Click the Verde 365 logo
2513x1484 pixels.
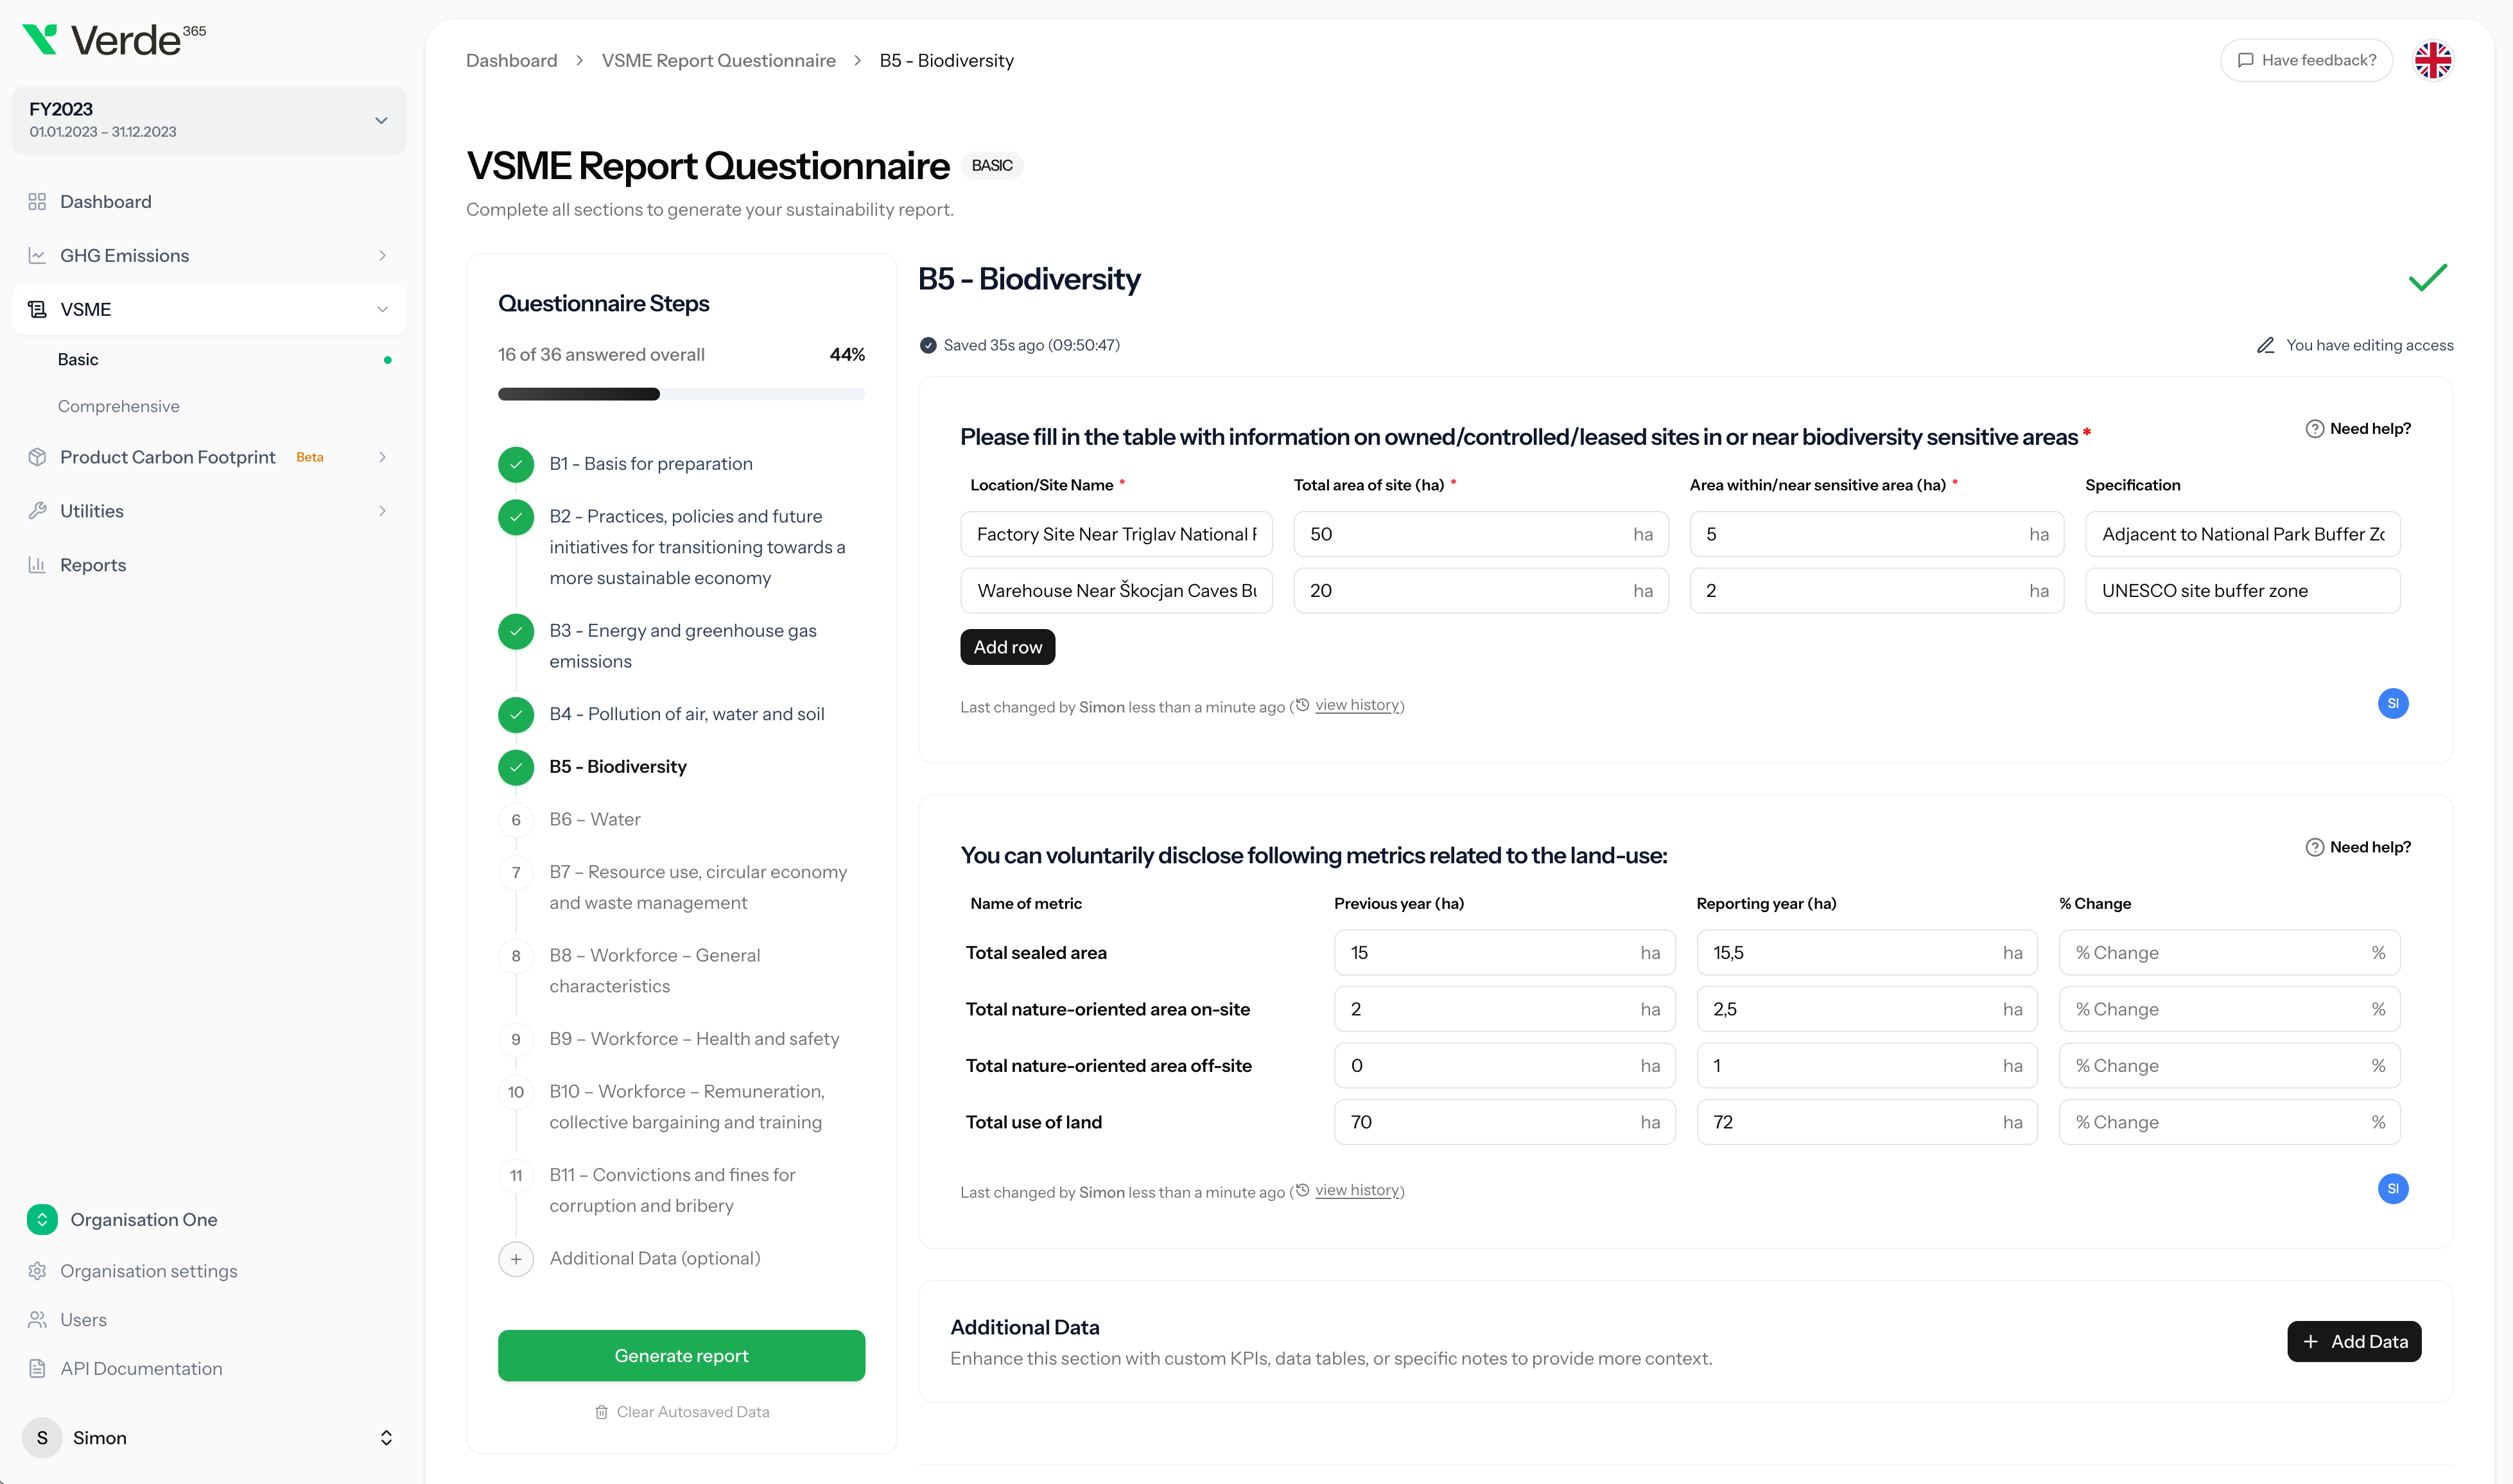pos(114,40)
